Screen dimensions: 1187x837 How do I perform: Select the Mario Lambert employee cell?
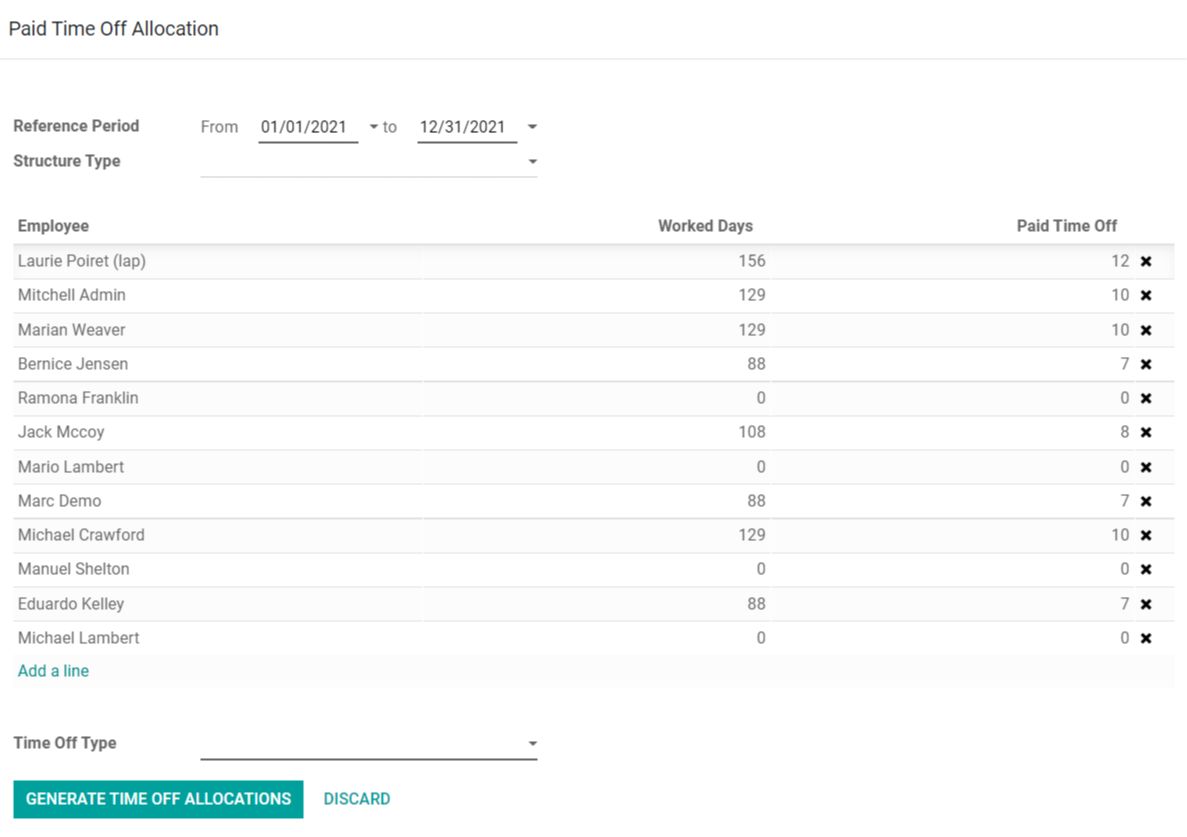tap(218, 467)
